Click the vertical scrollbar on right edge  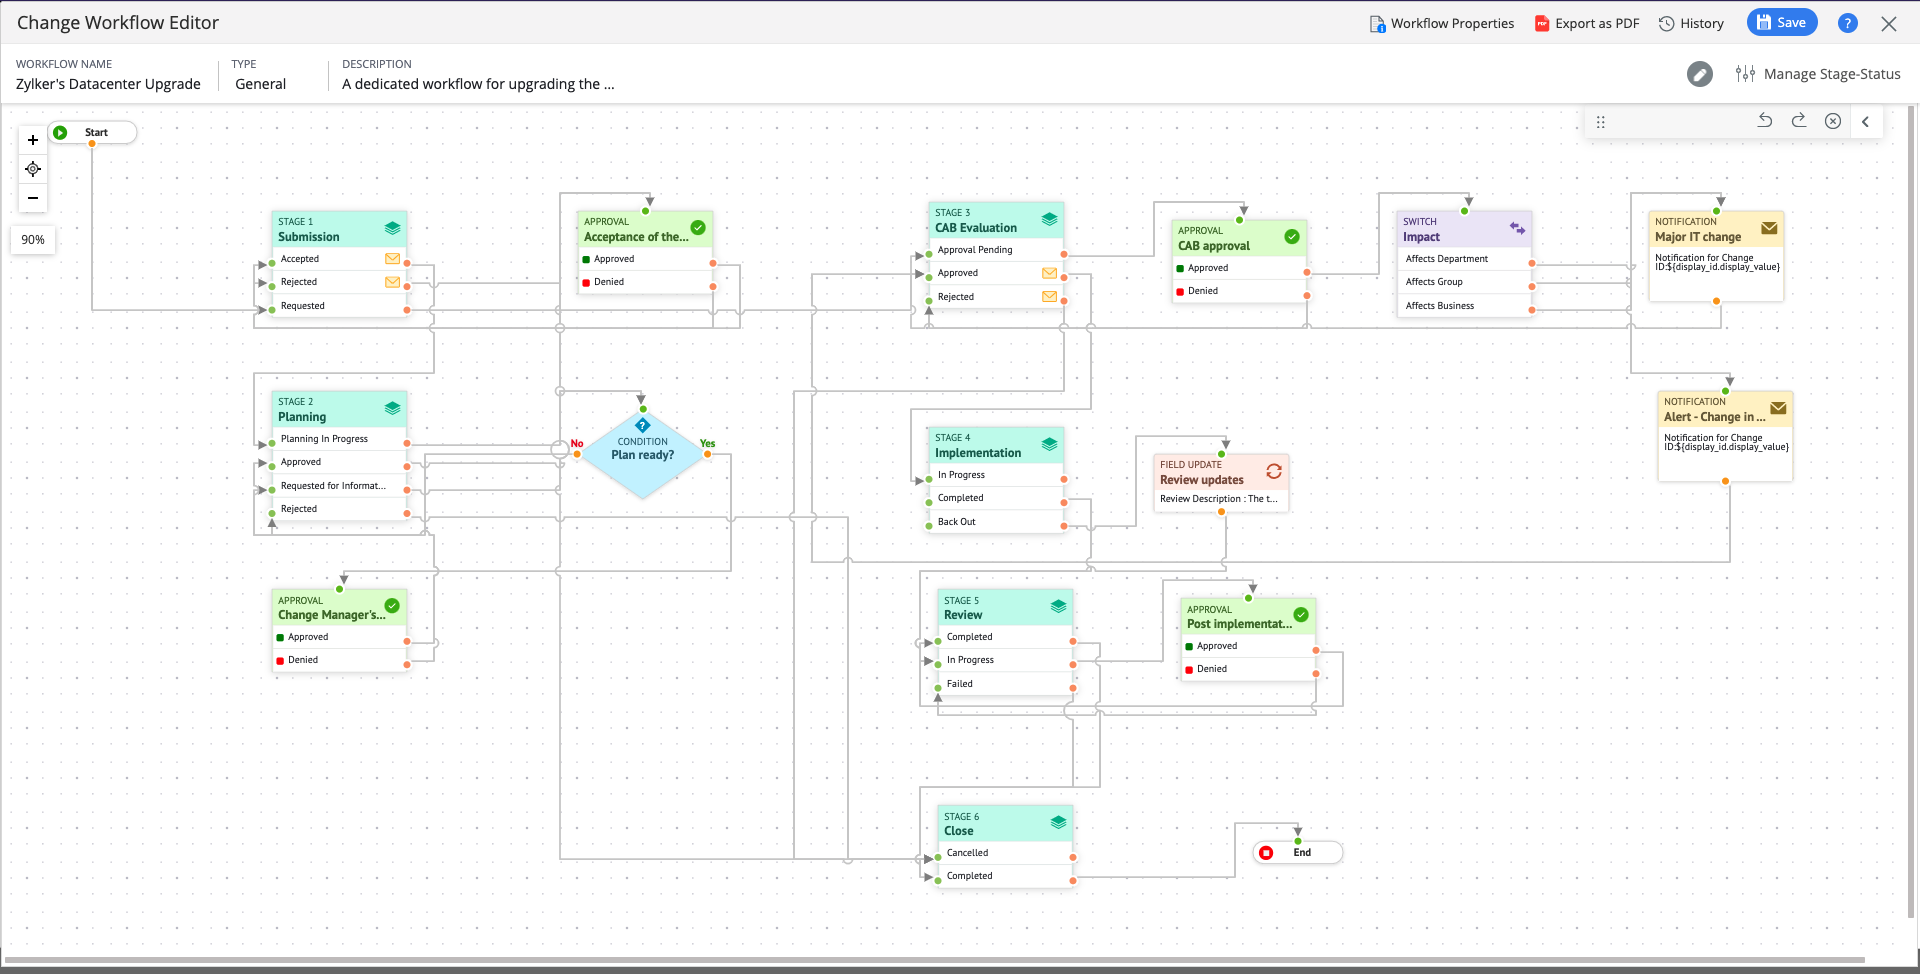coord(1912,510)
